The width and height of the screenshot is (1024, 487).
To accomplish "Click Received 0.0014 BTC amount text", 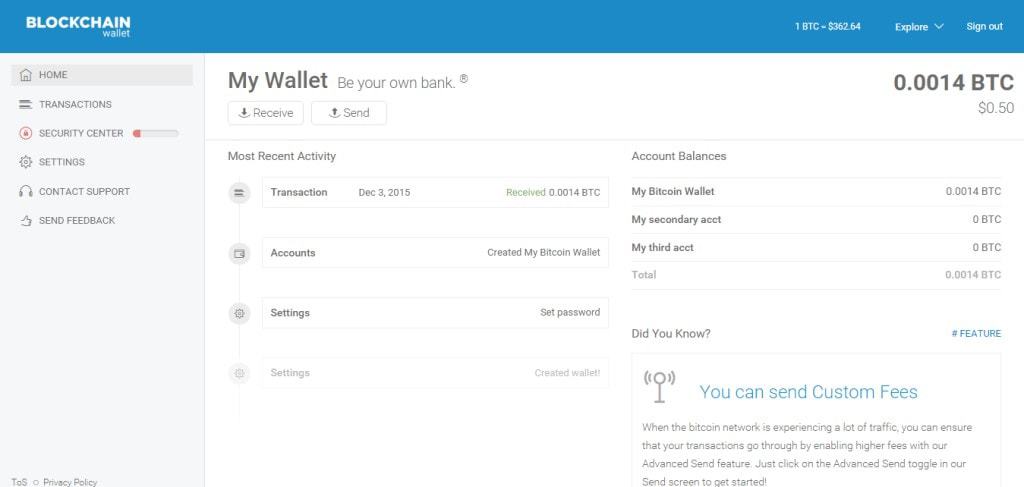I will (552, 193).
